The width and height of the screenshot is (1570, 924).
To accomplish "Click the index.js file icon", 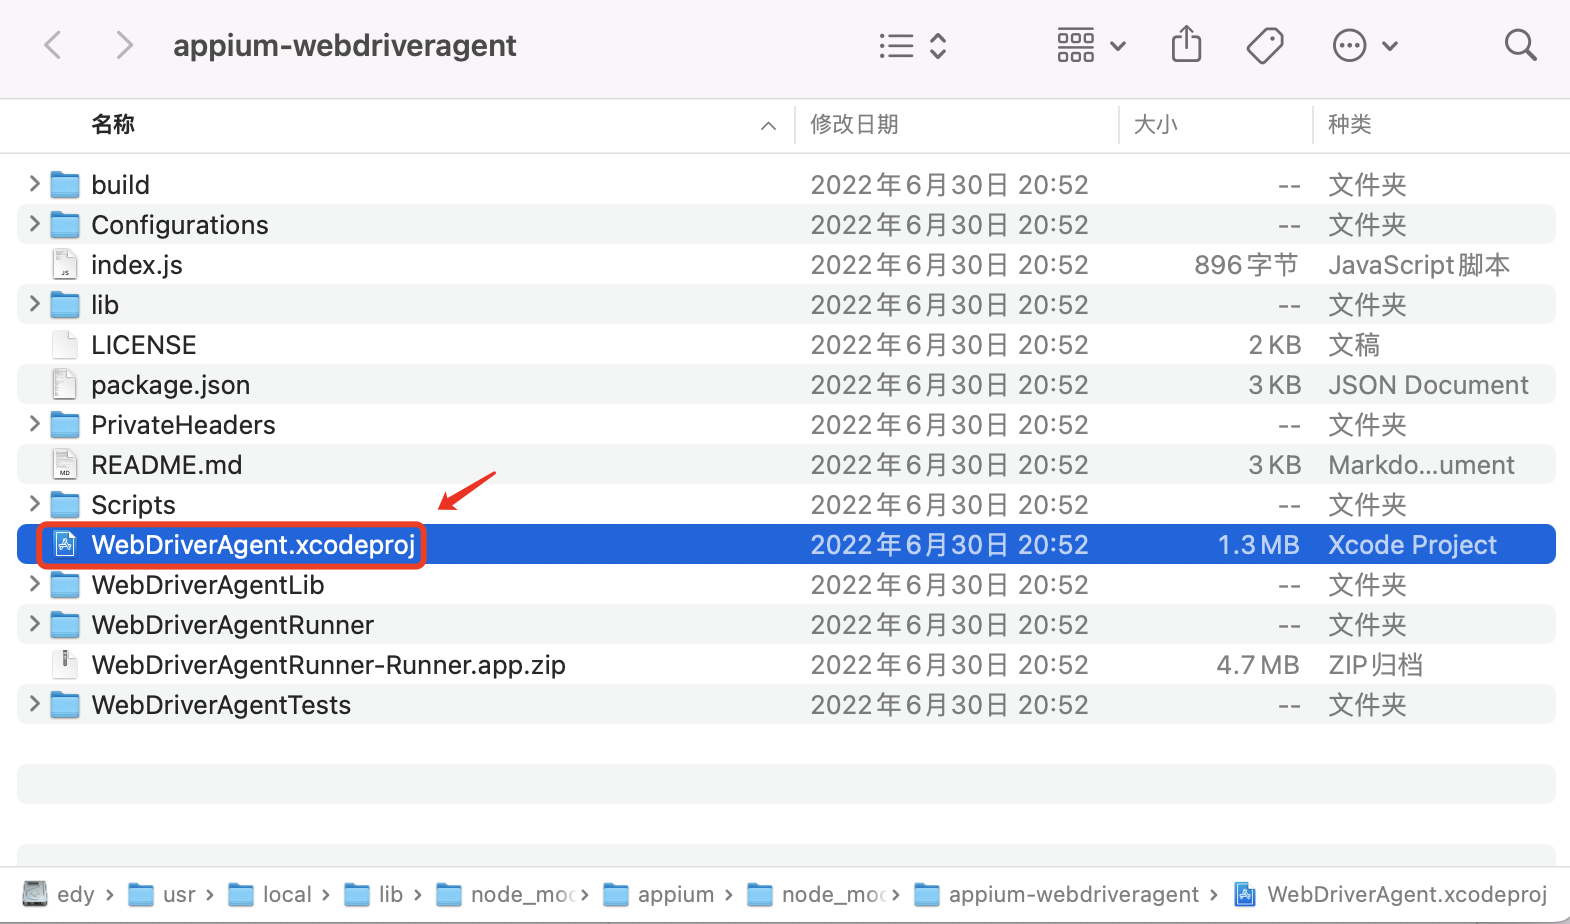I will pos(65,264).
